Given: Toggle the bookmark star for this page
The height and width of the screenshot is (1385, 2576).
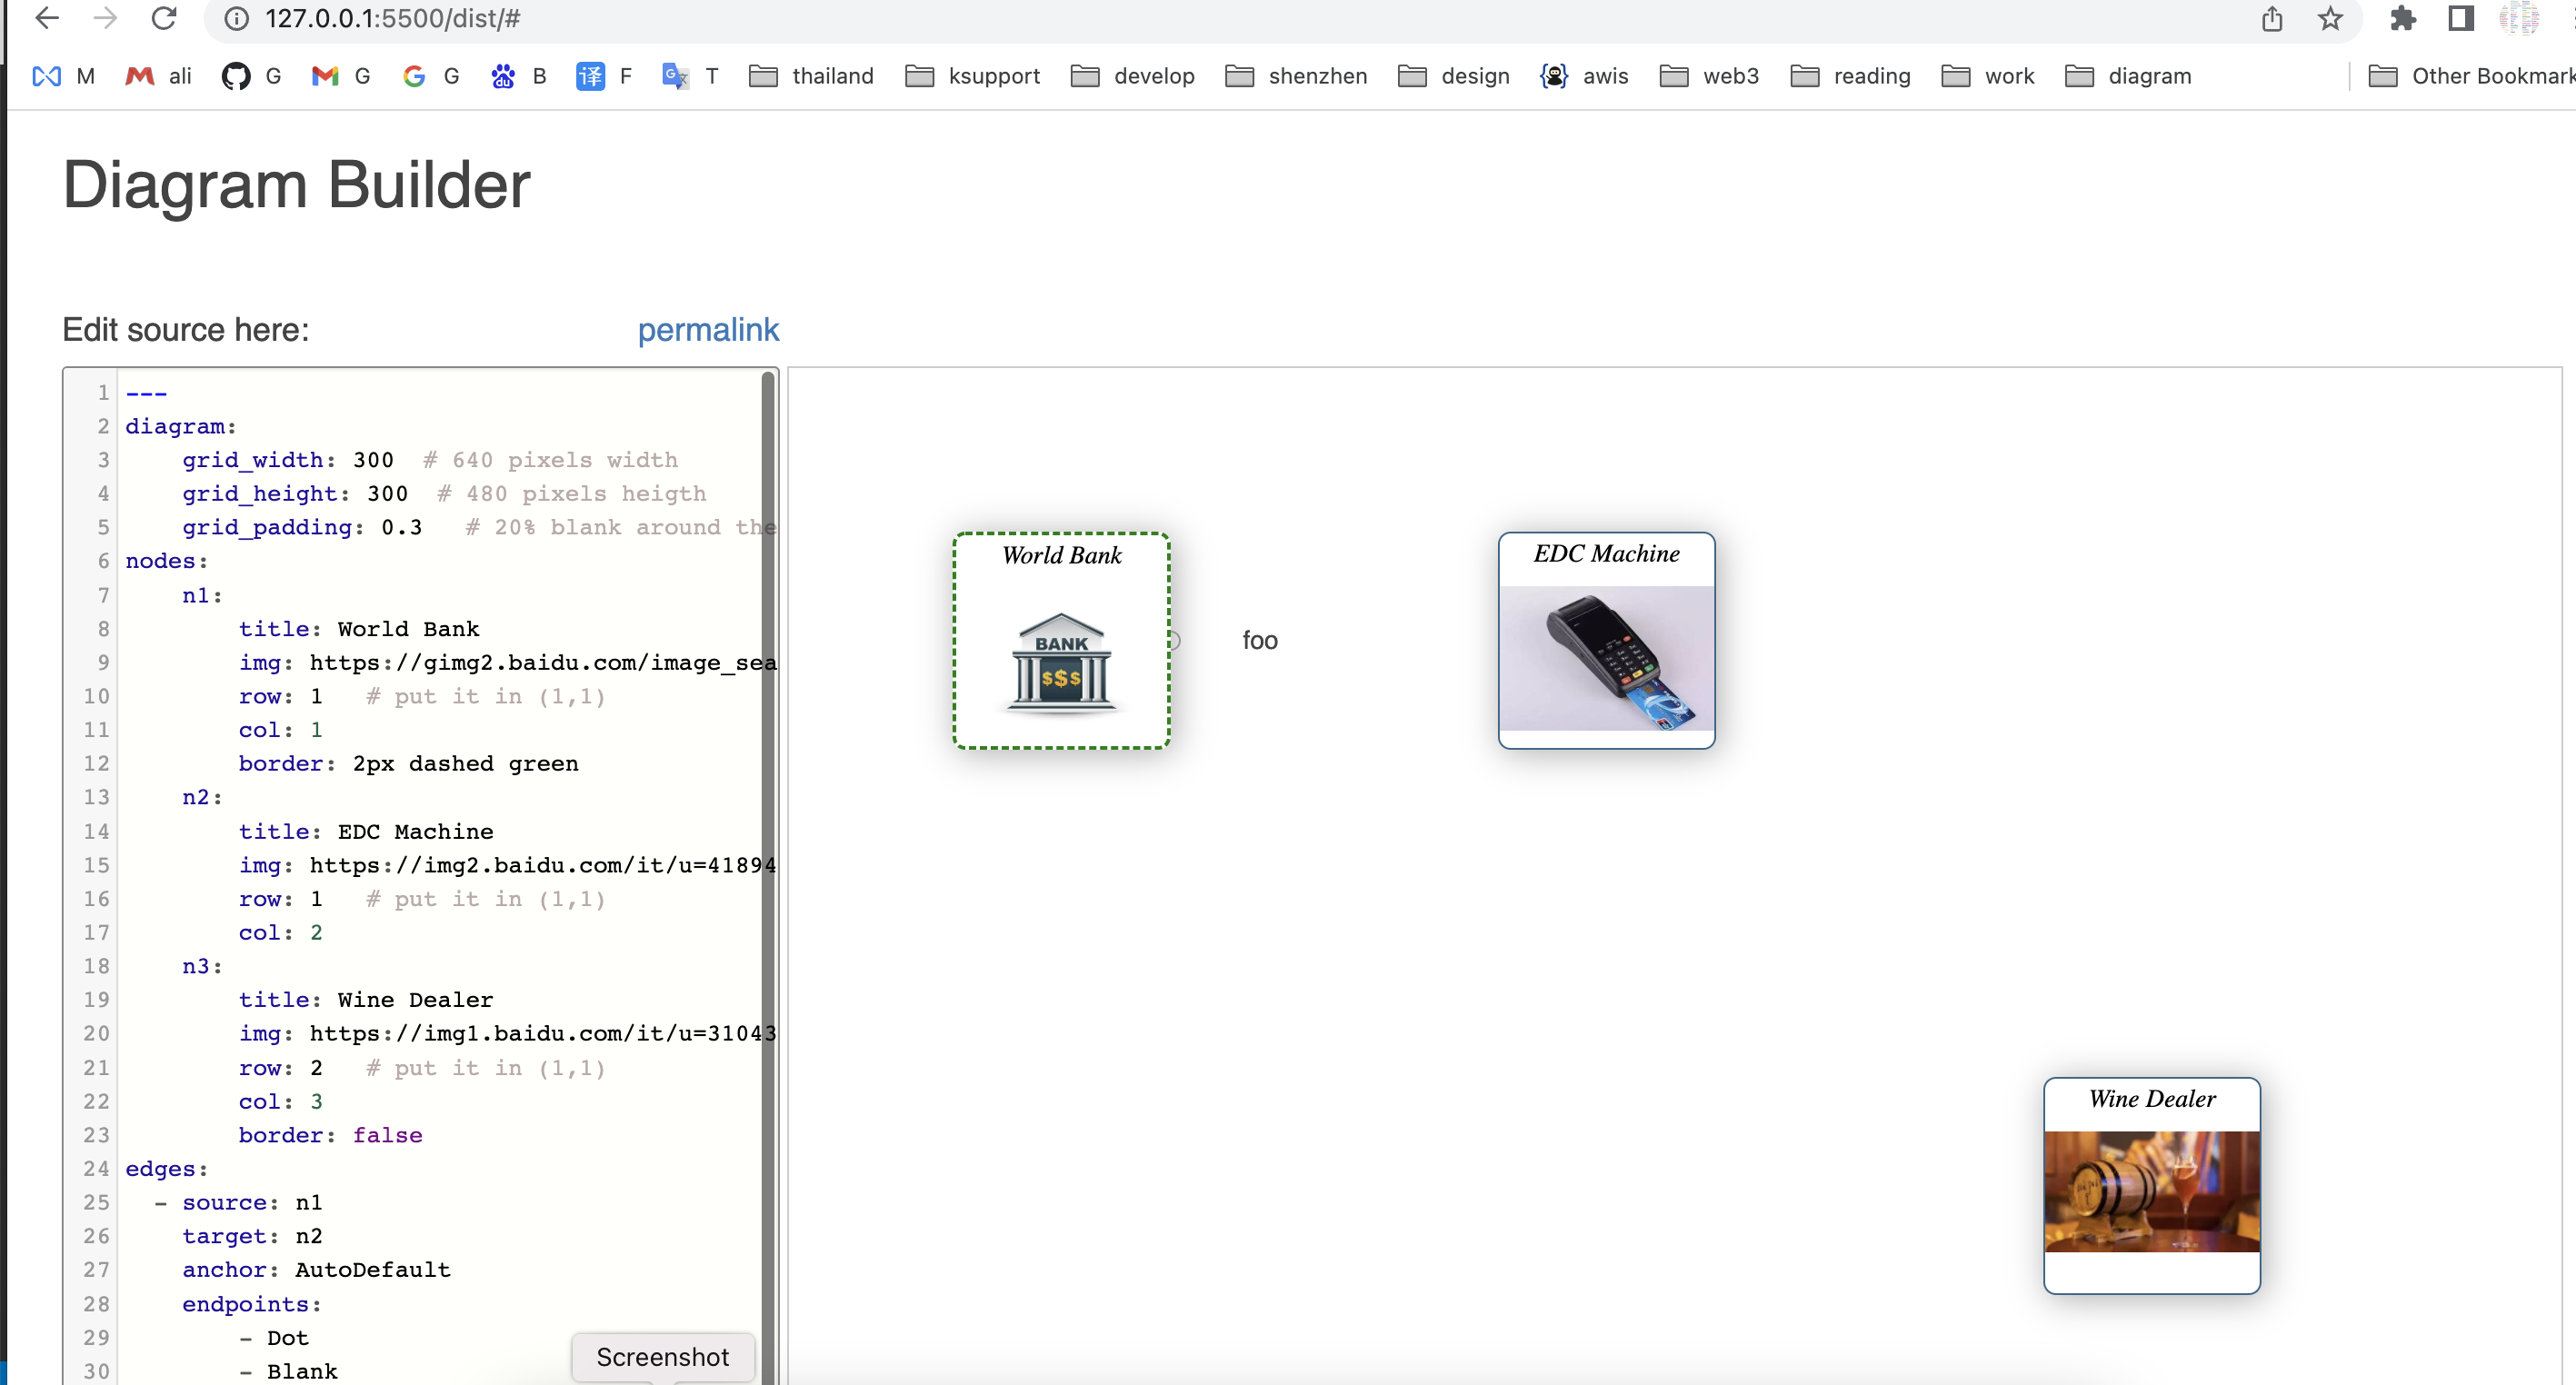Looking at the screenshot, I should pyautogui.click(x=2330, y=19).
